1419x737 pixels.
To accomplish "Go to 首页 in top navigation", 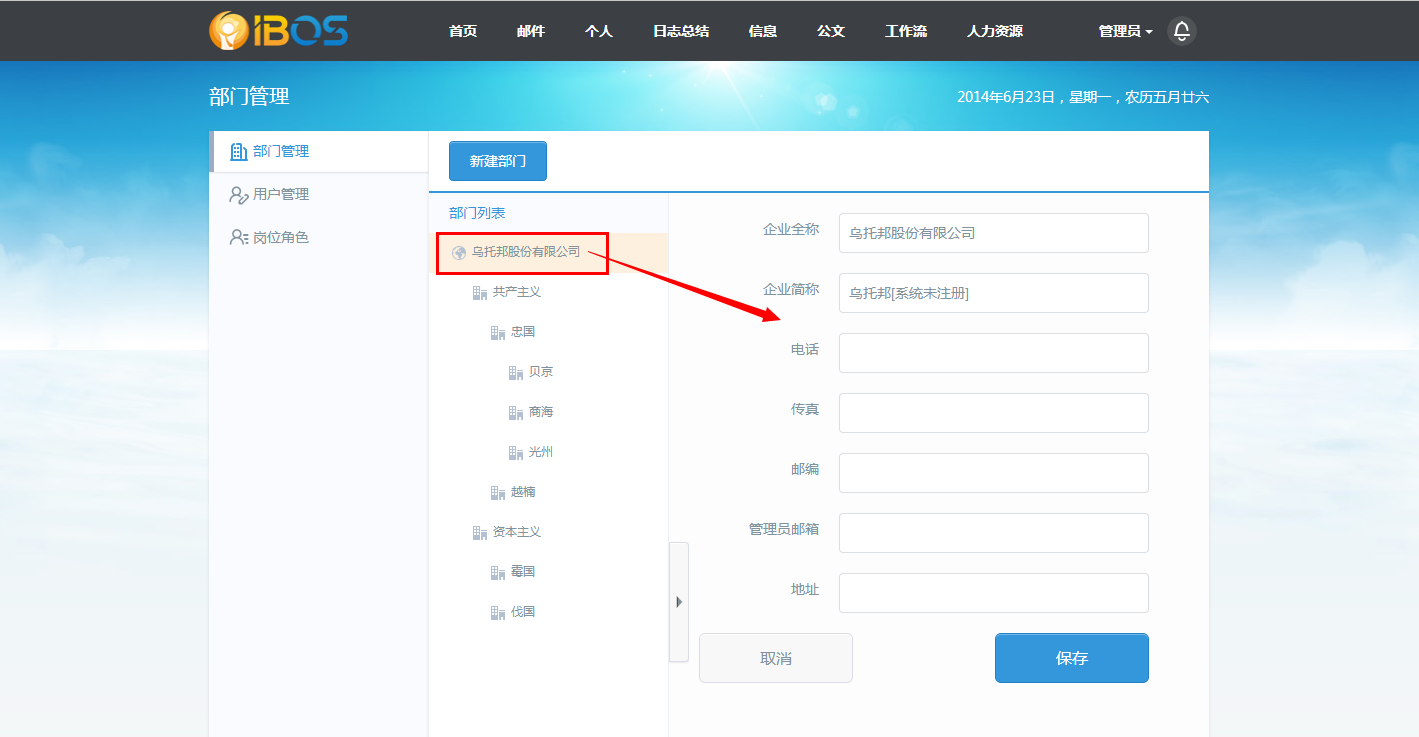I will pos(463,31).
